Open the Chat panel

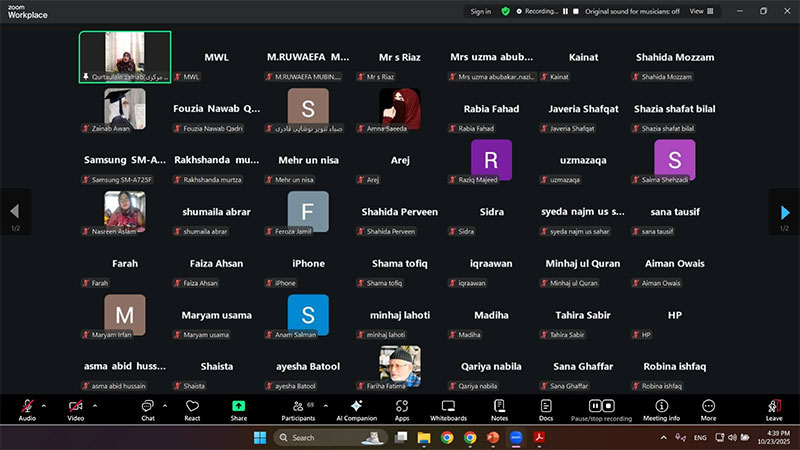[147, 409]
